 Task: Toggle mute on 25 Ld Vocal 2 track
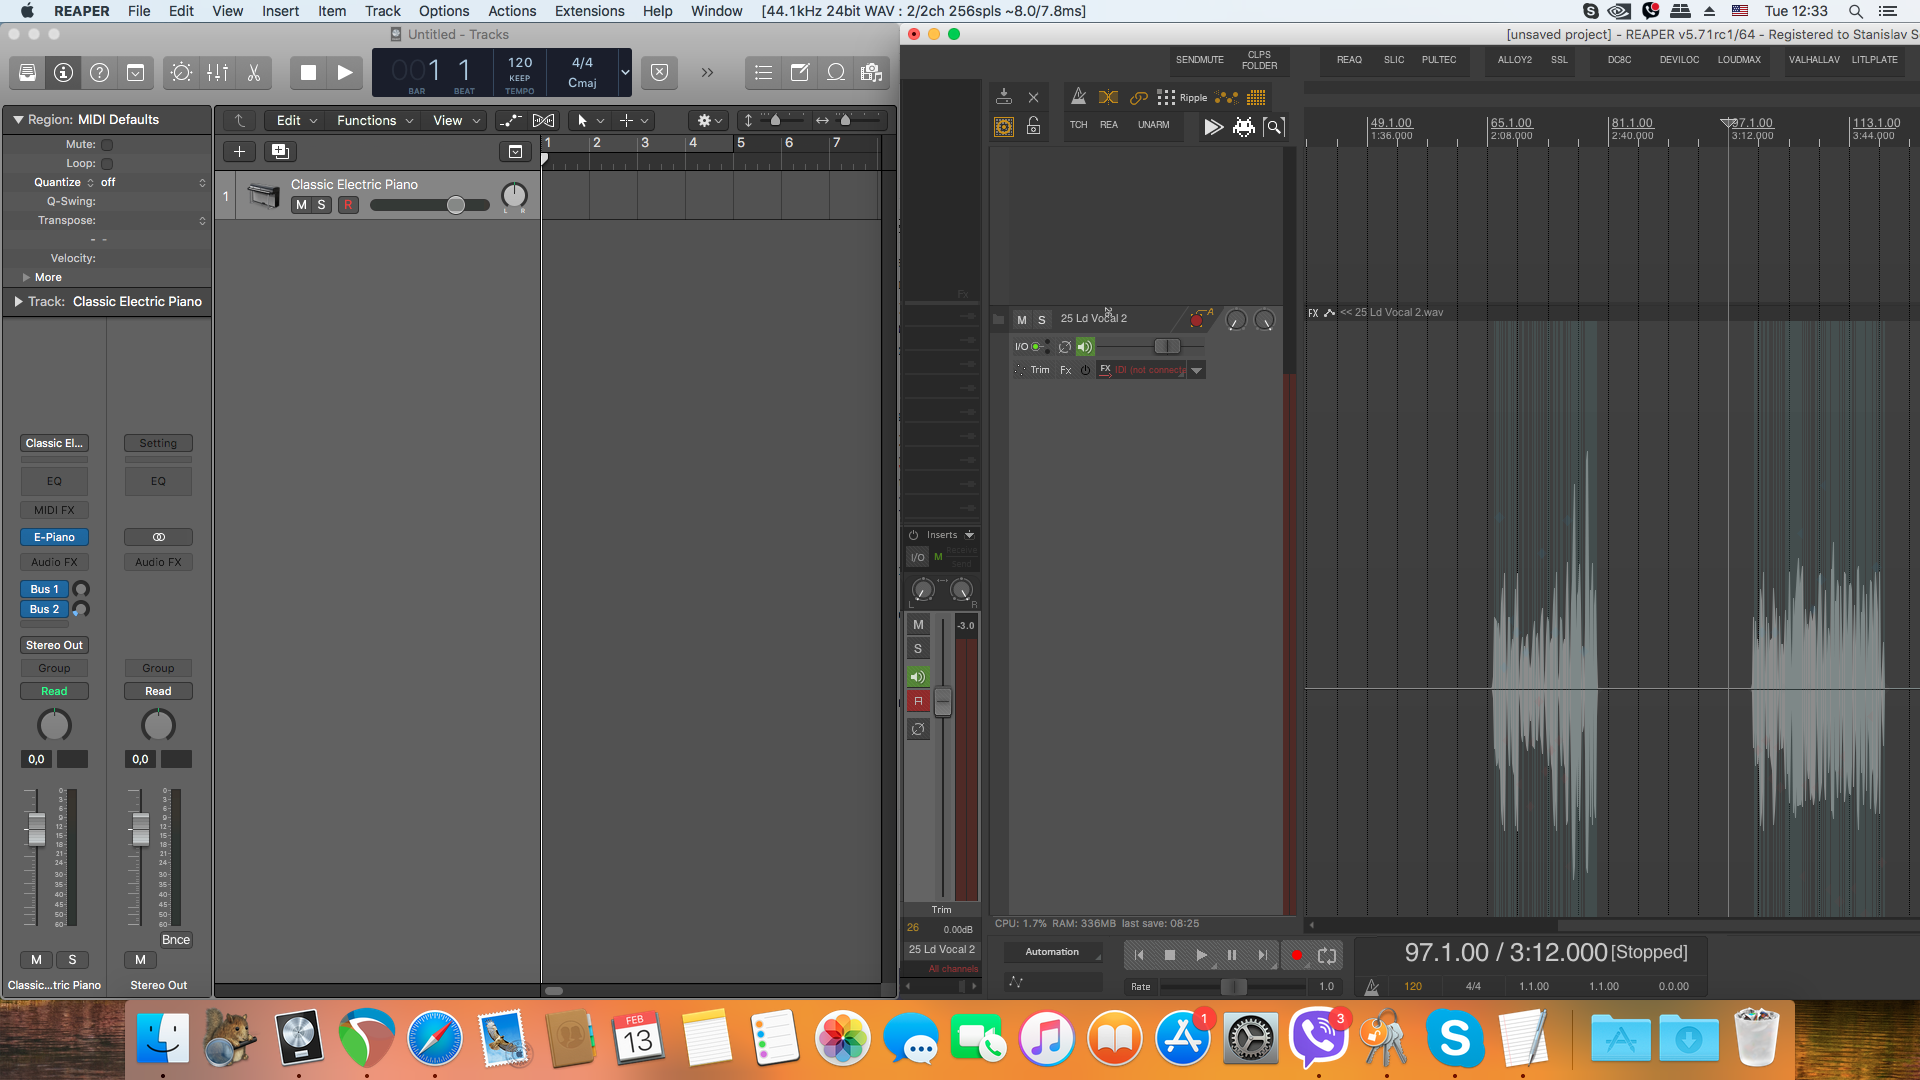coord(1021,319)
